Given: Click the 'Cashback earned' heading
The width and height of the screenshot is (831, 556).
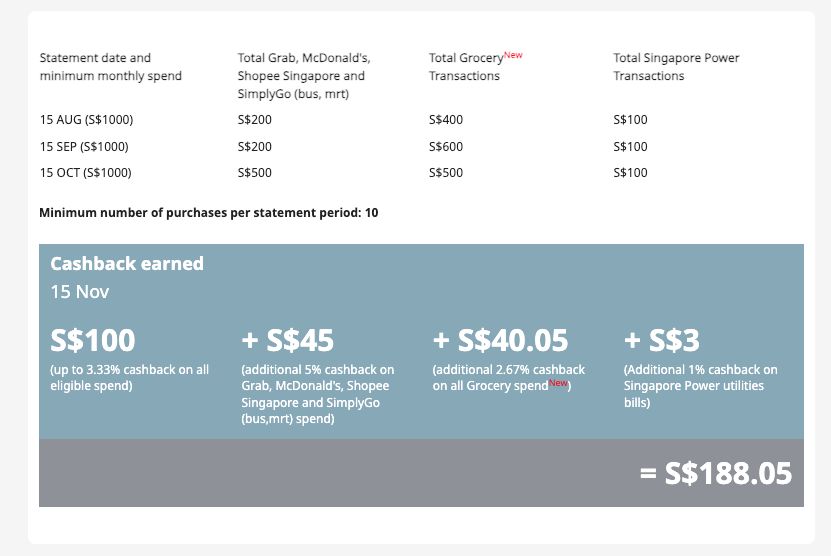Looking at the screenshot, I should [x=127, y=263].
